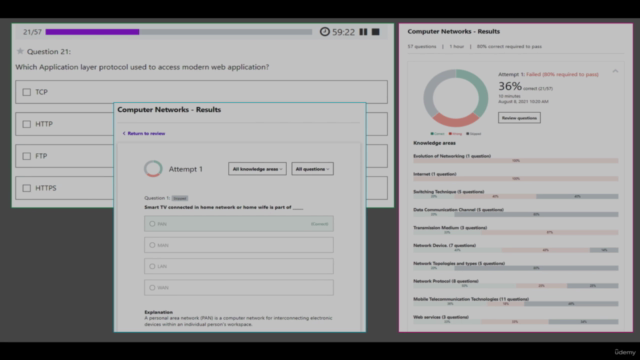Click the Evolution of Networking result bar

click(516, 161)
